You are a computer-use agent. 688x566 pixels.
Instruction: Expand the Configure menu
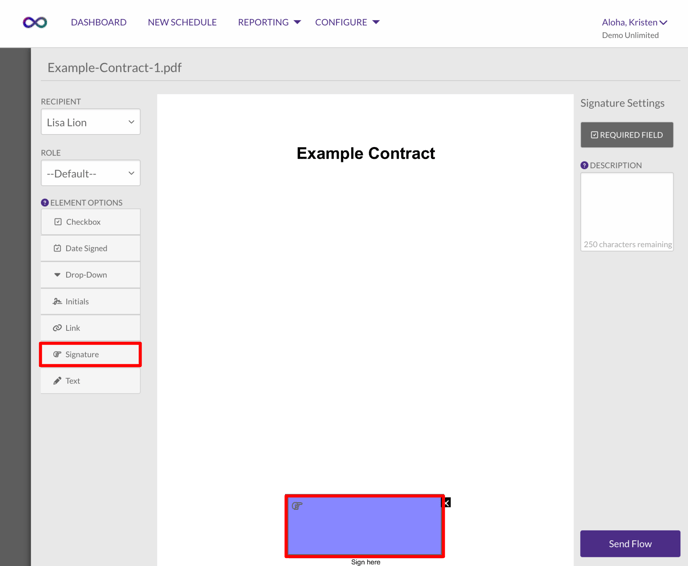(347, 22)
